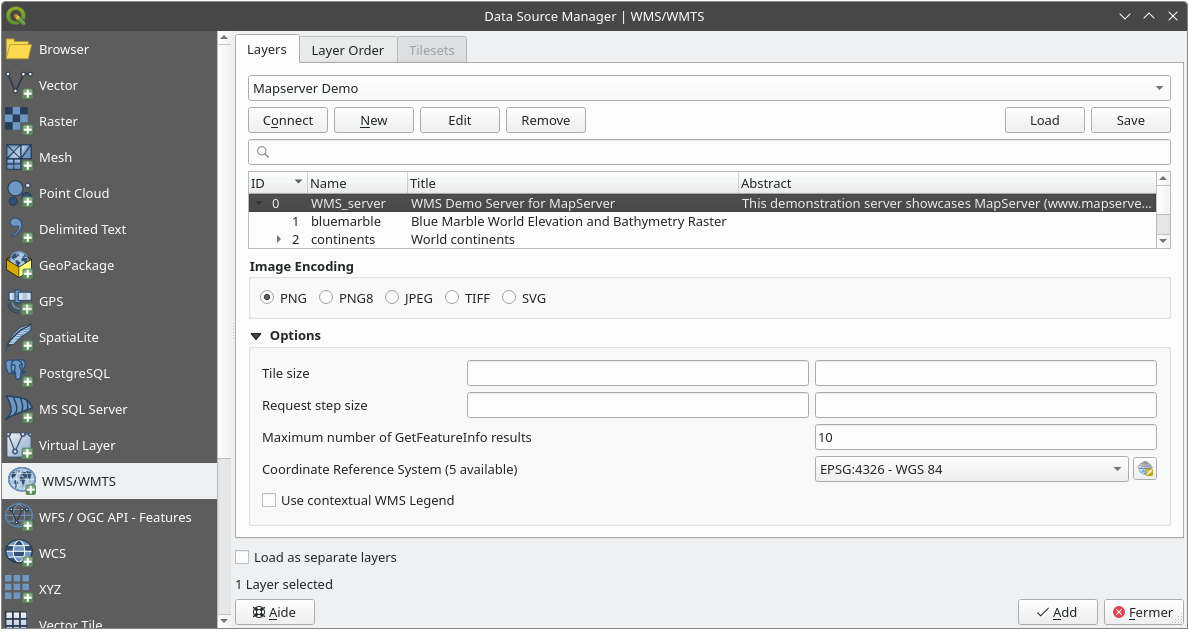1189x637 pixels.
Task: Open the Coordinate Reference System dropdown
Action: pyautogui.click(x=972, y=469)
